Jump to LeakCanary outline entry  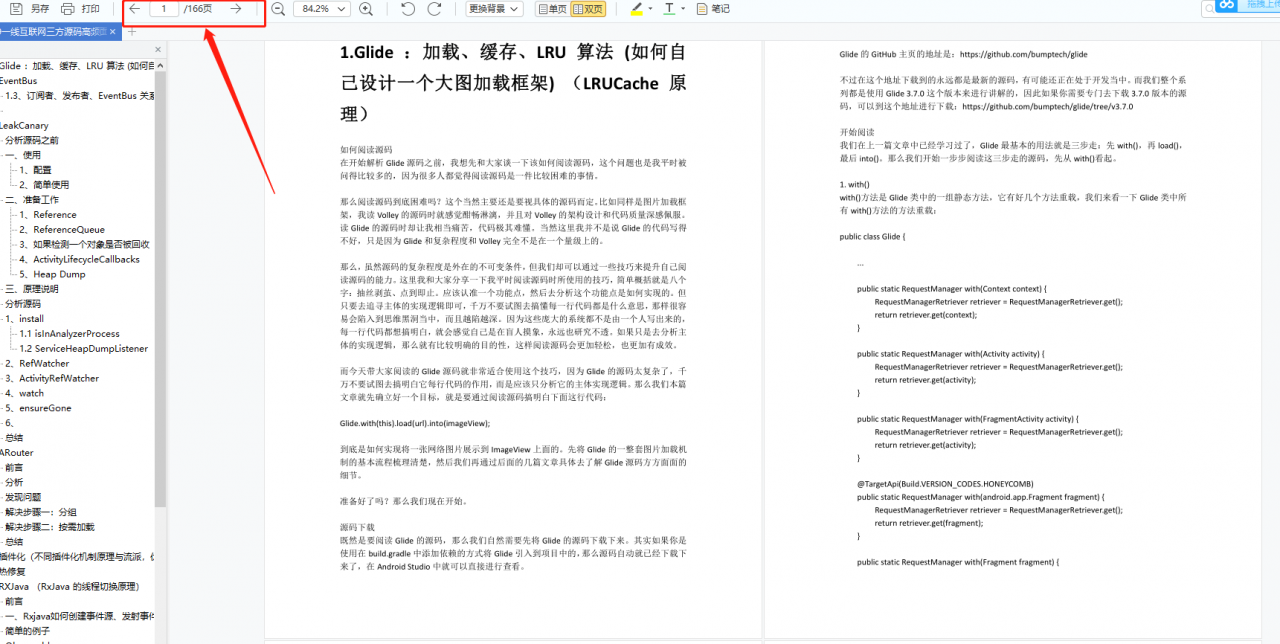tap(24, 126)
